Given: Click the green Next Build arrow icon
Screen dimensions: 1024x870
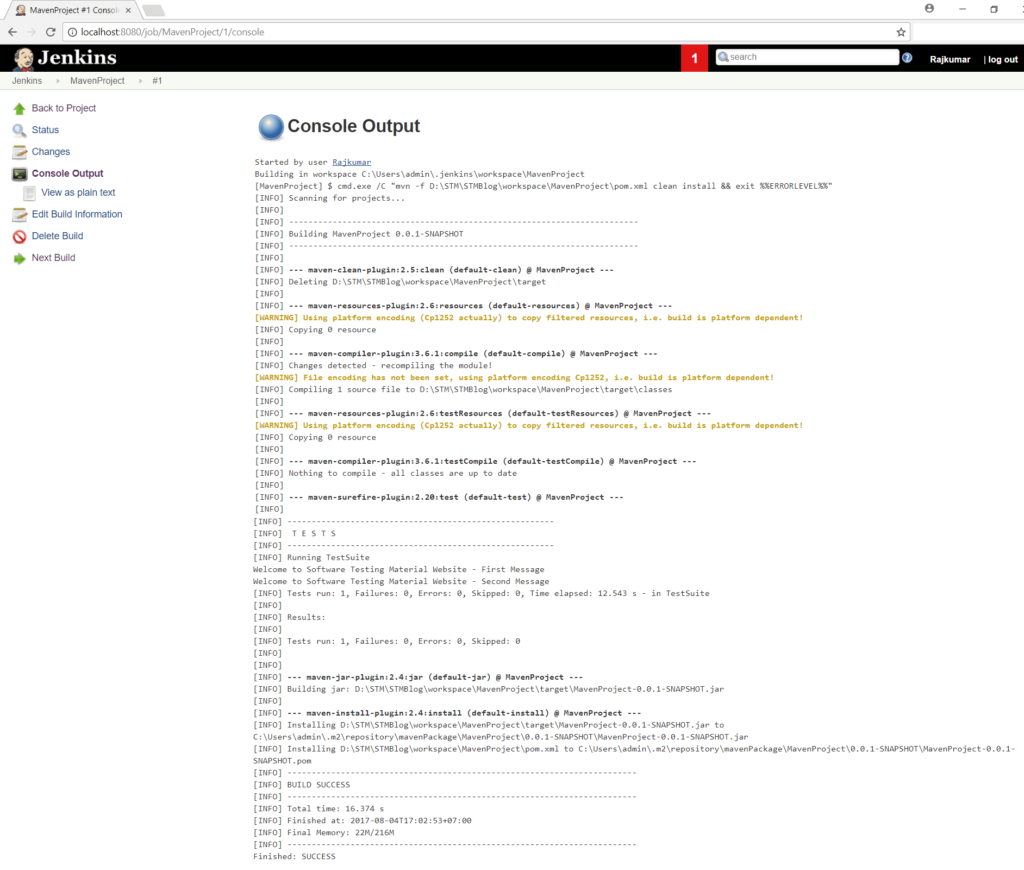Looking at the screenshot, I should [18, 257].
